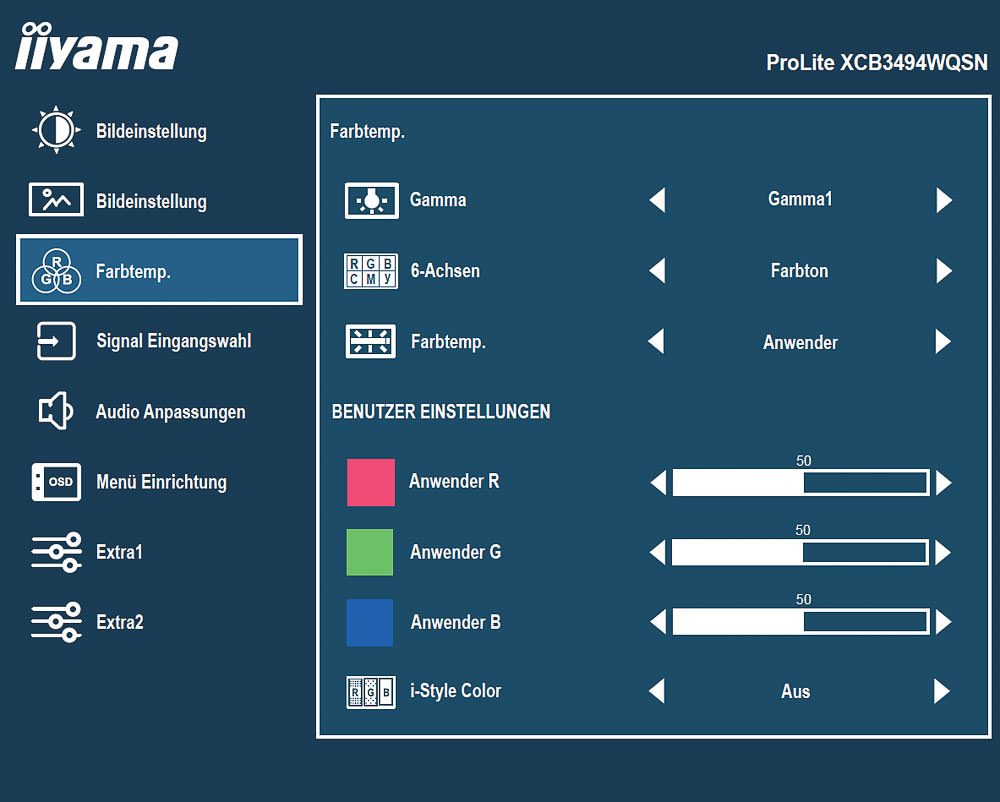The image size is (1000, 802).
Task: Click the Anwender G slider bar
Action: tap(800, 552)
